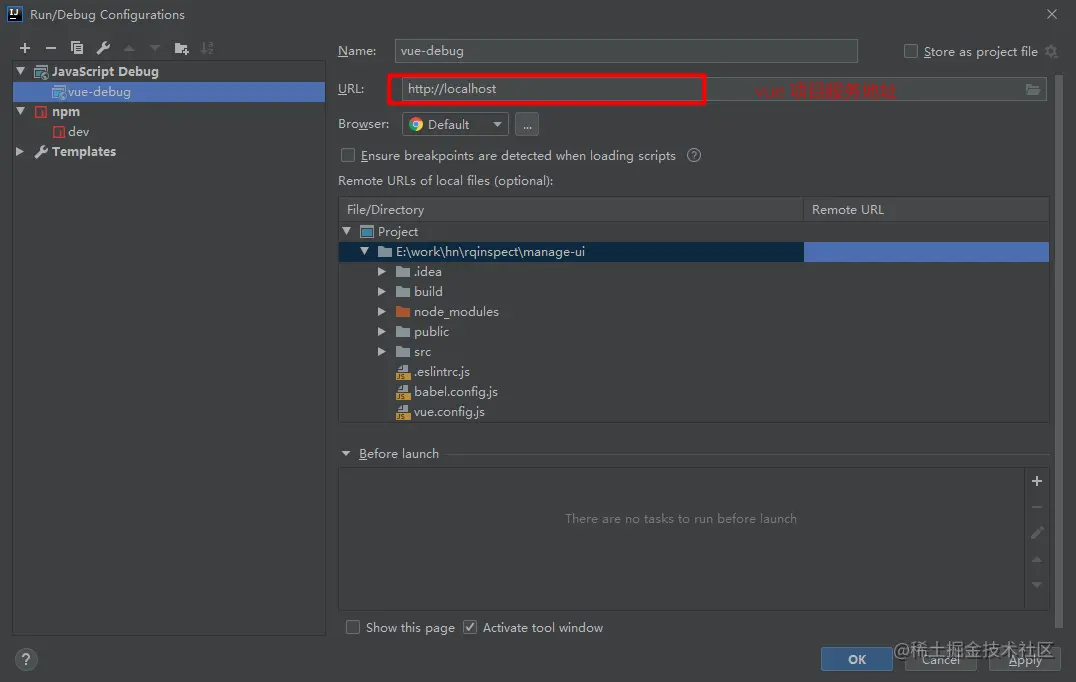Move the configuration down

point(155,48)
